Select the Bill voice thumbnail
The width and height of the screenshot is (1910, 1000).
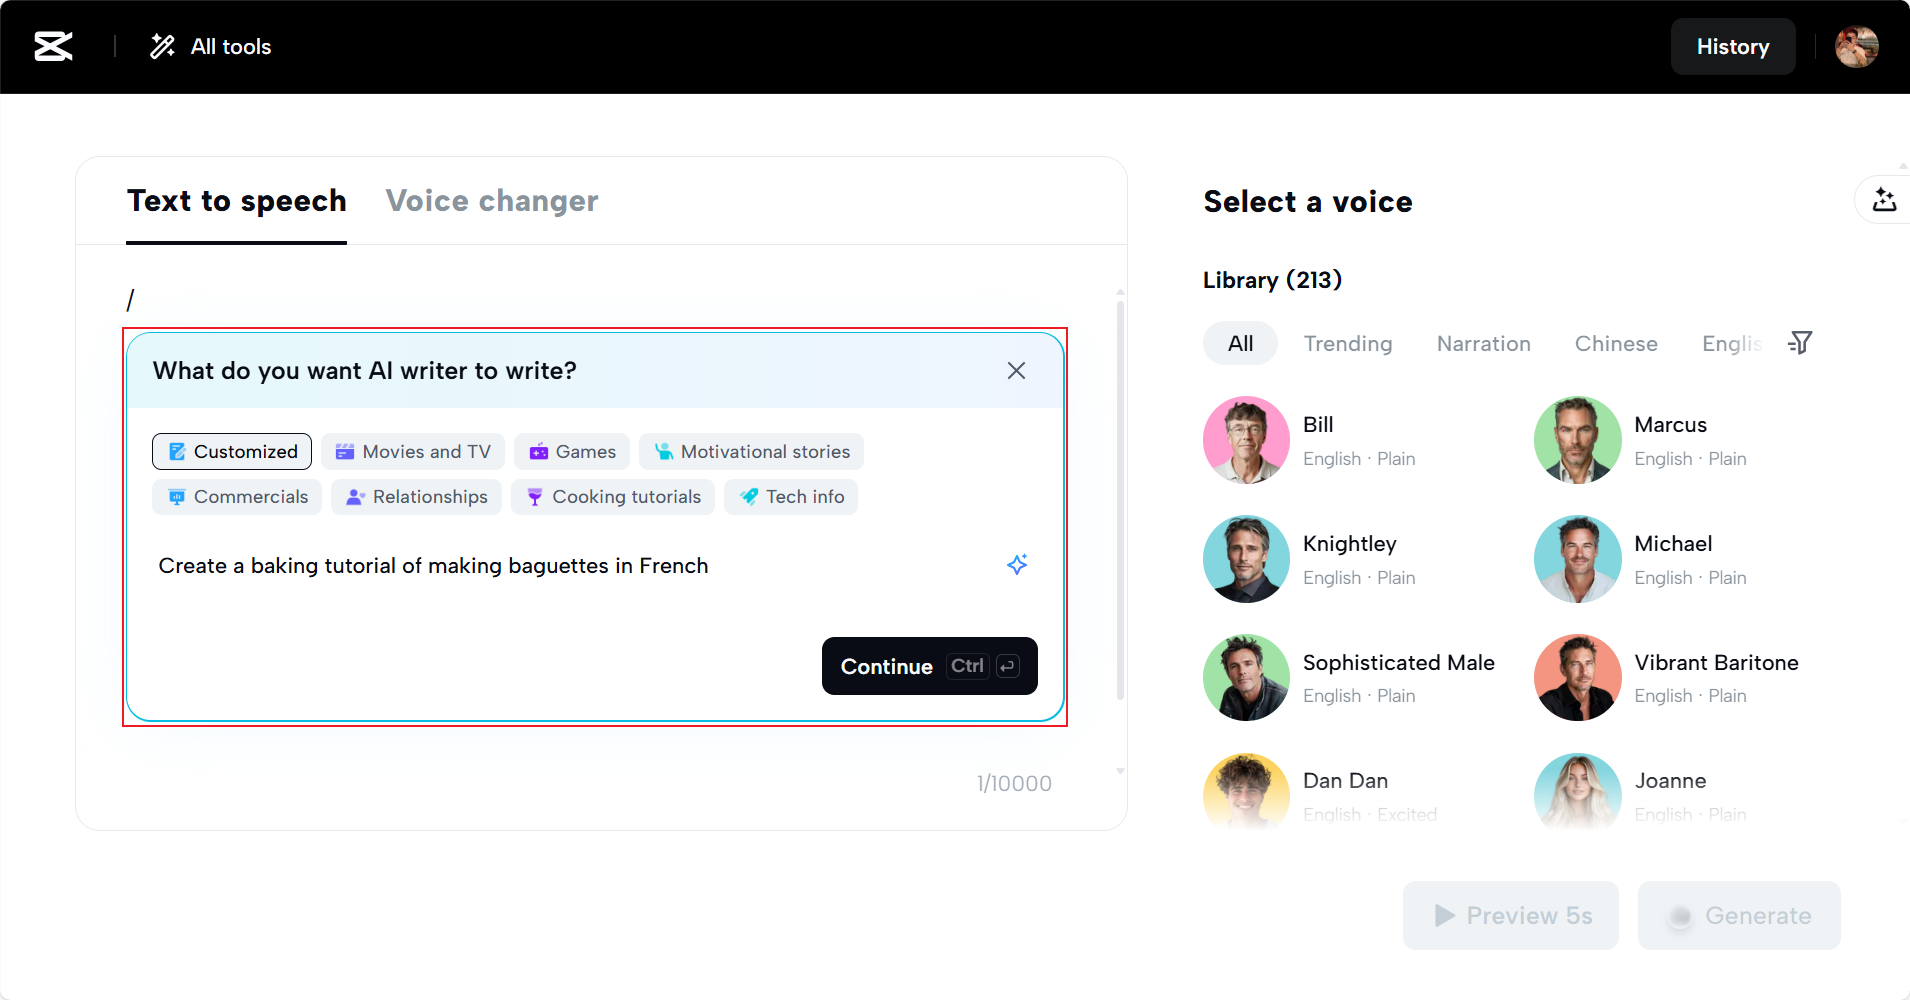[x=1246, y=440]
